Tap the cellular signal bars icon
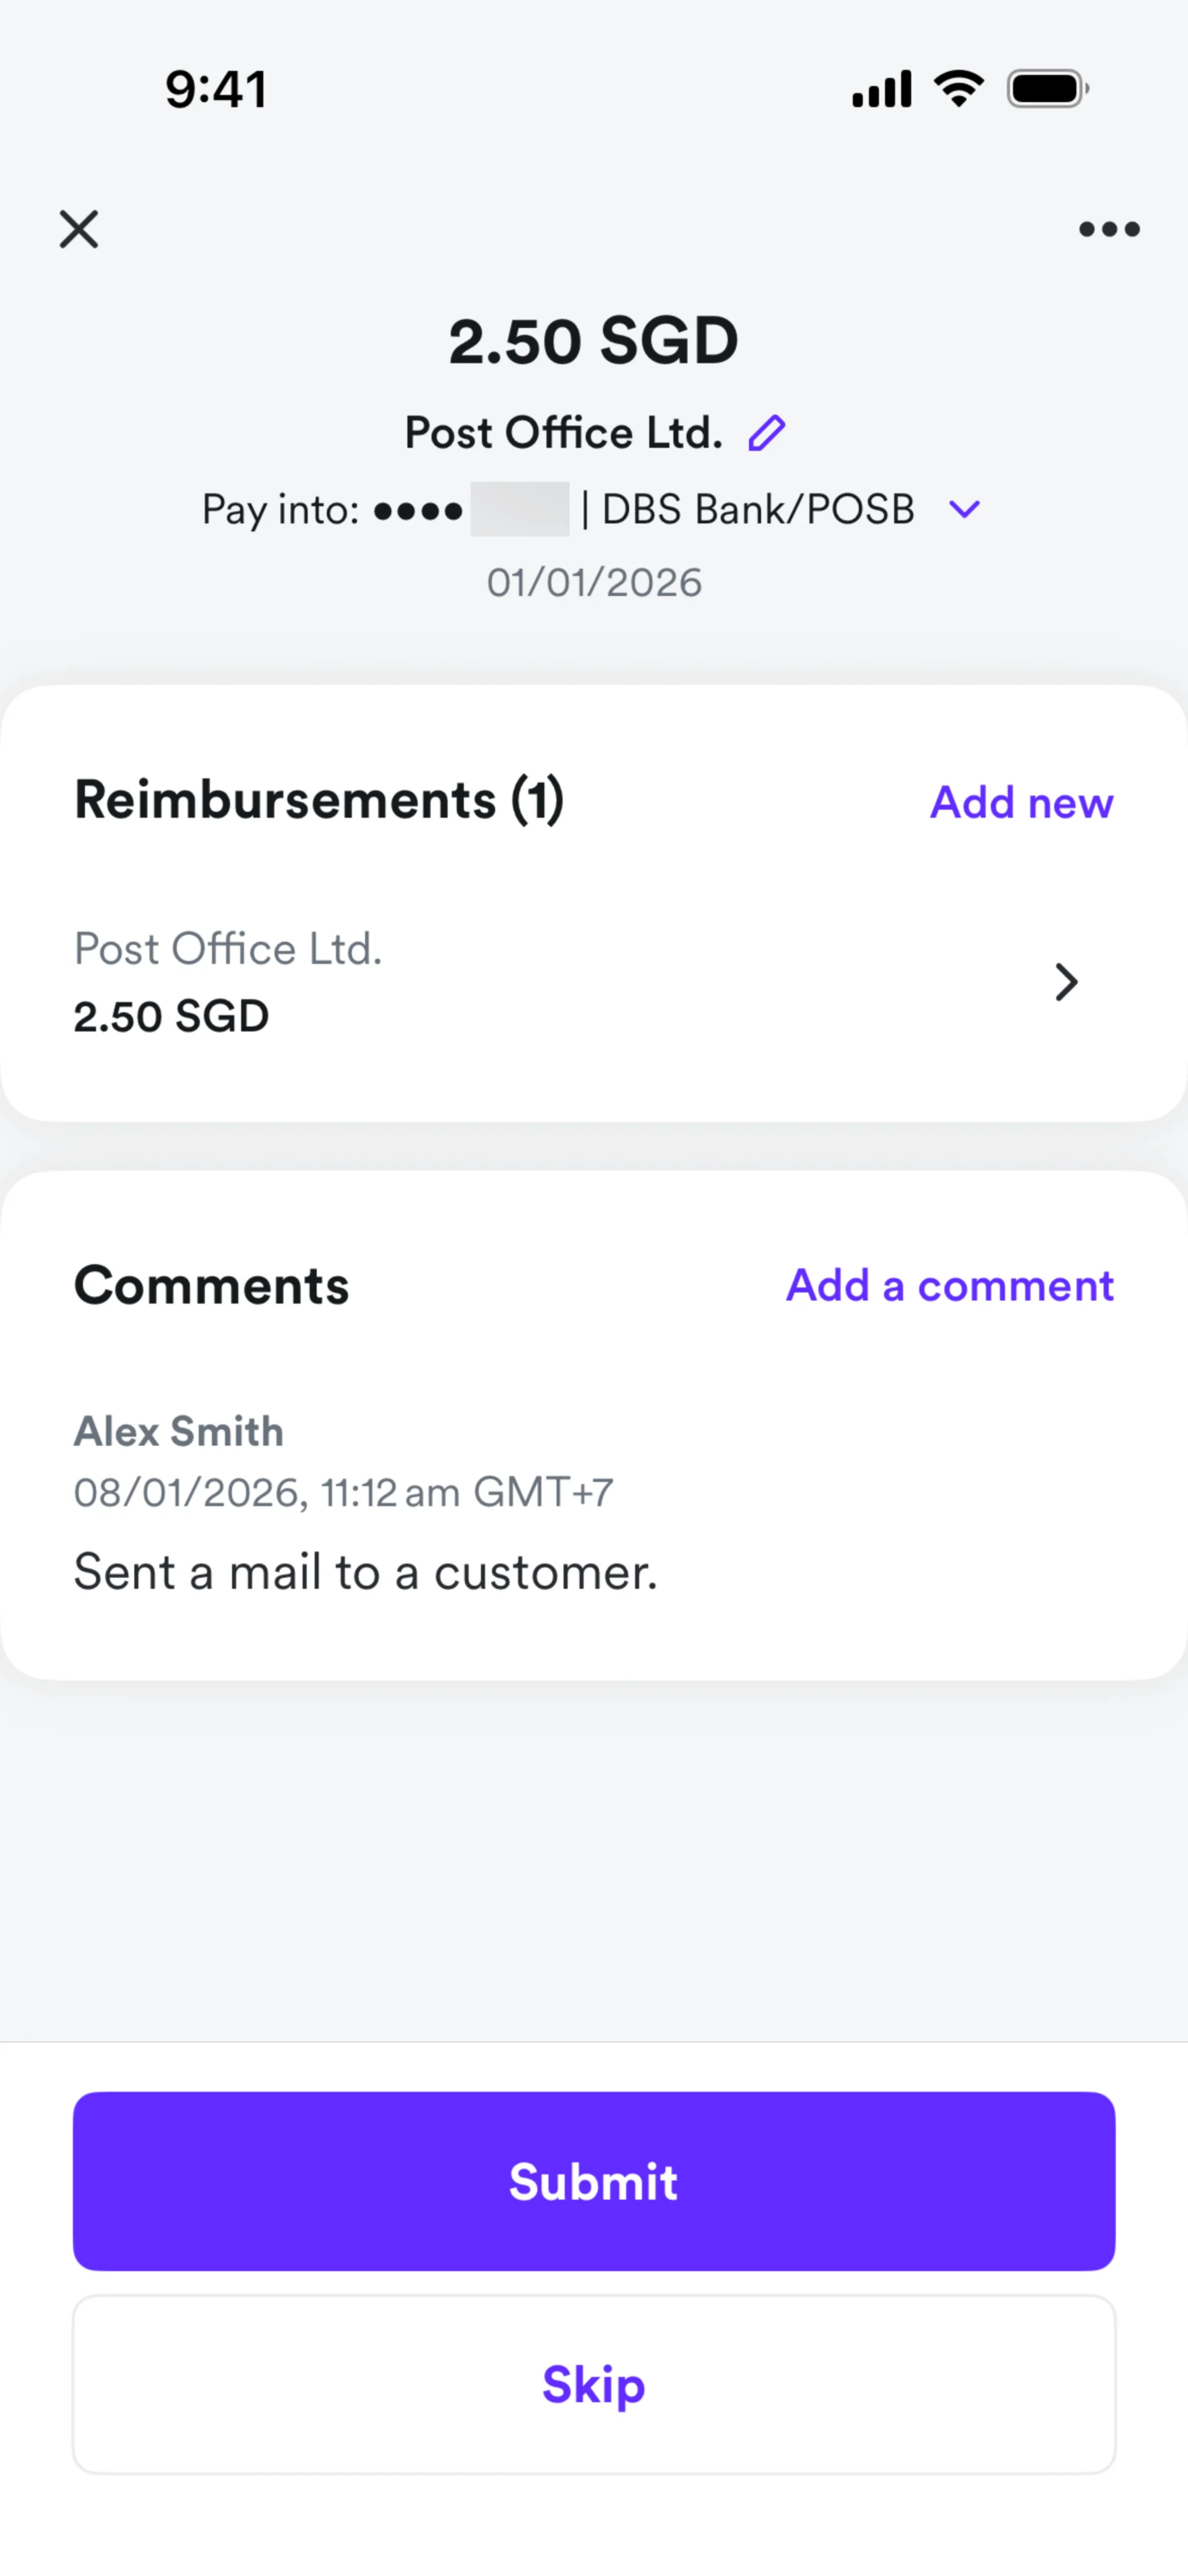Viewport: 1188px width, 2576px height. click(881, 89)
